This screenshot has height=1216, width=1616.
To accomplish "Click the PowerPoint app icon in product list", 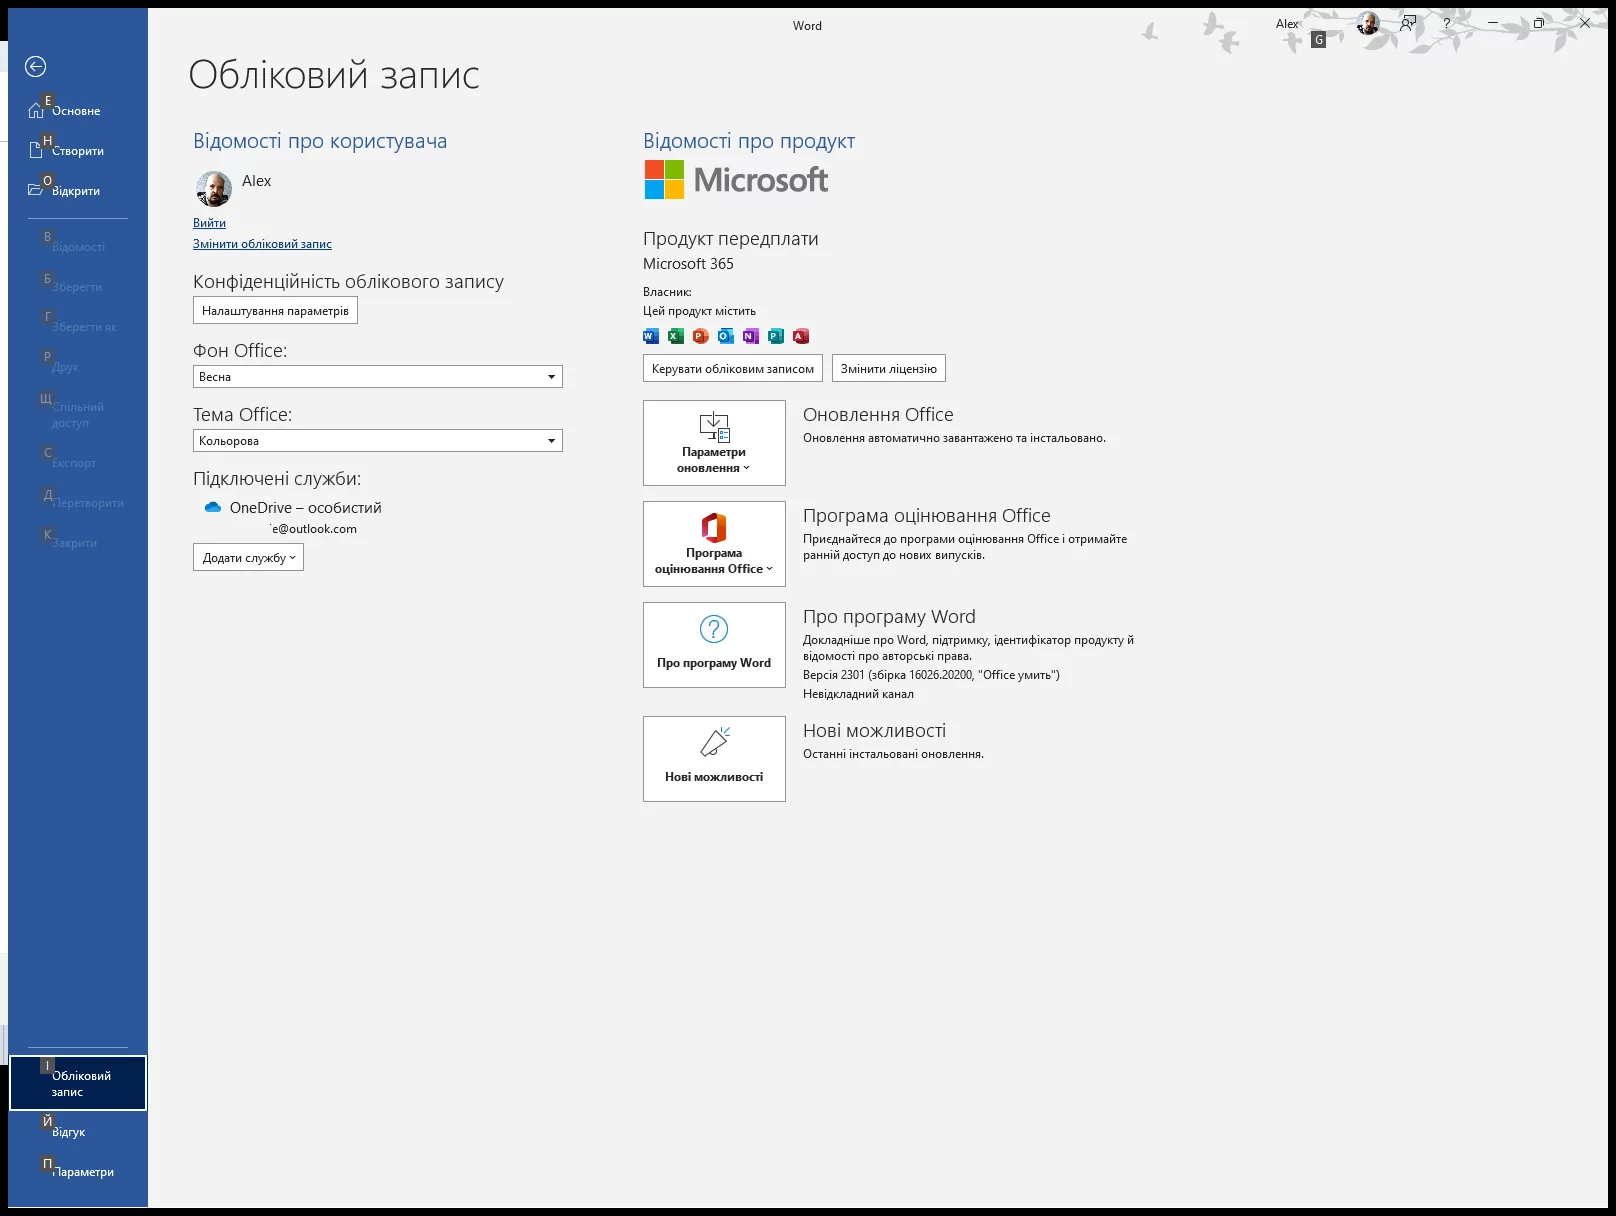I will (x=700, y=336).
